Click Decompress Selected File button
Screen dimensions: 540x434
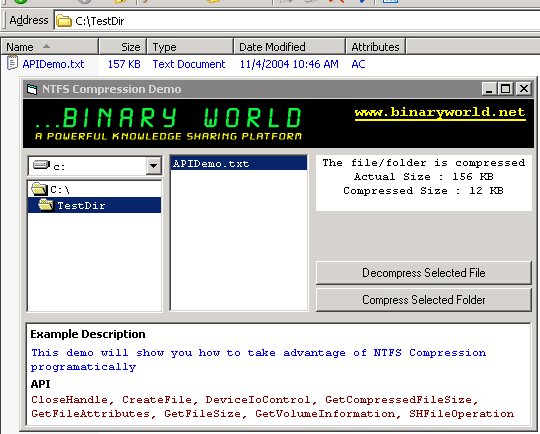tap(424, 273)
